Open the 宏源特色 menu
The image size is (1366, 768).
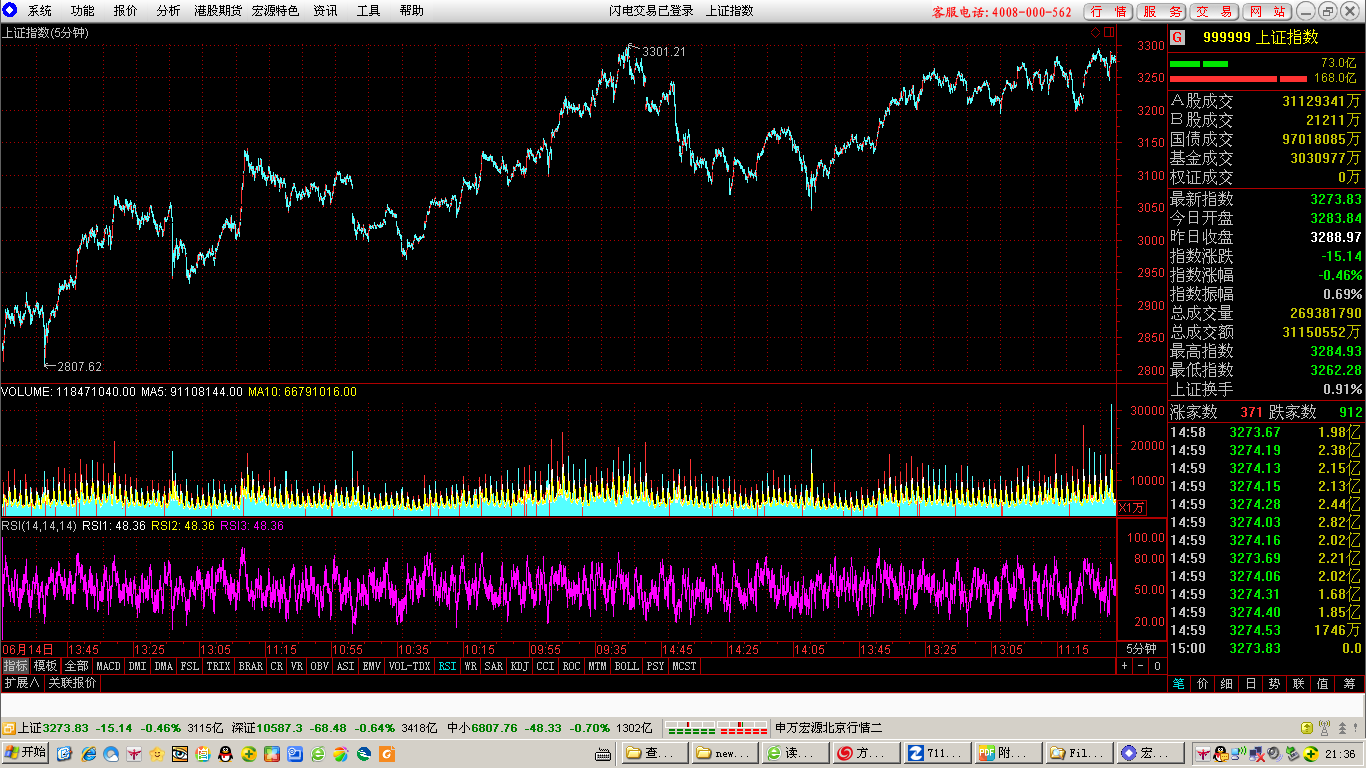point(275,11)
